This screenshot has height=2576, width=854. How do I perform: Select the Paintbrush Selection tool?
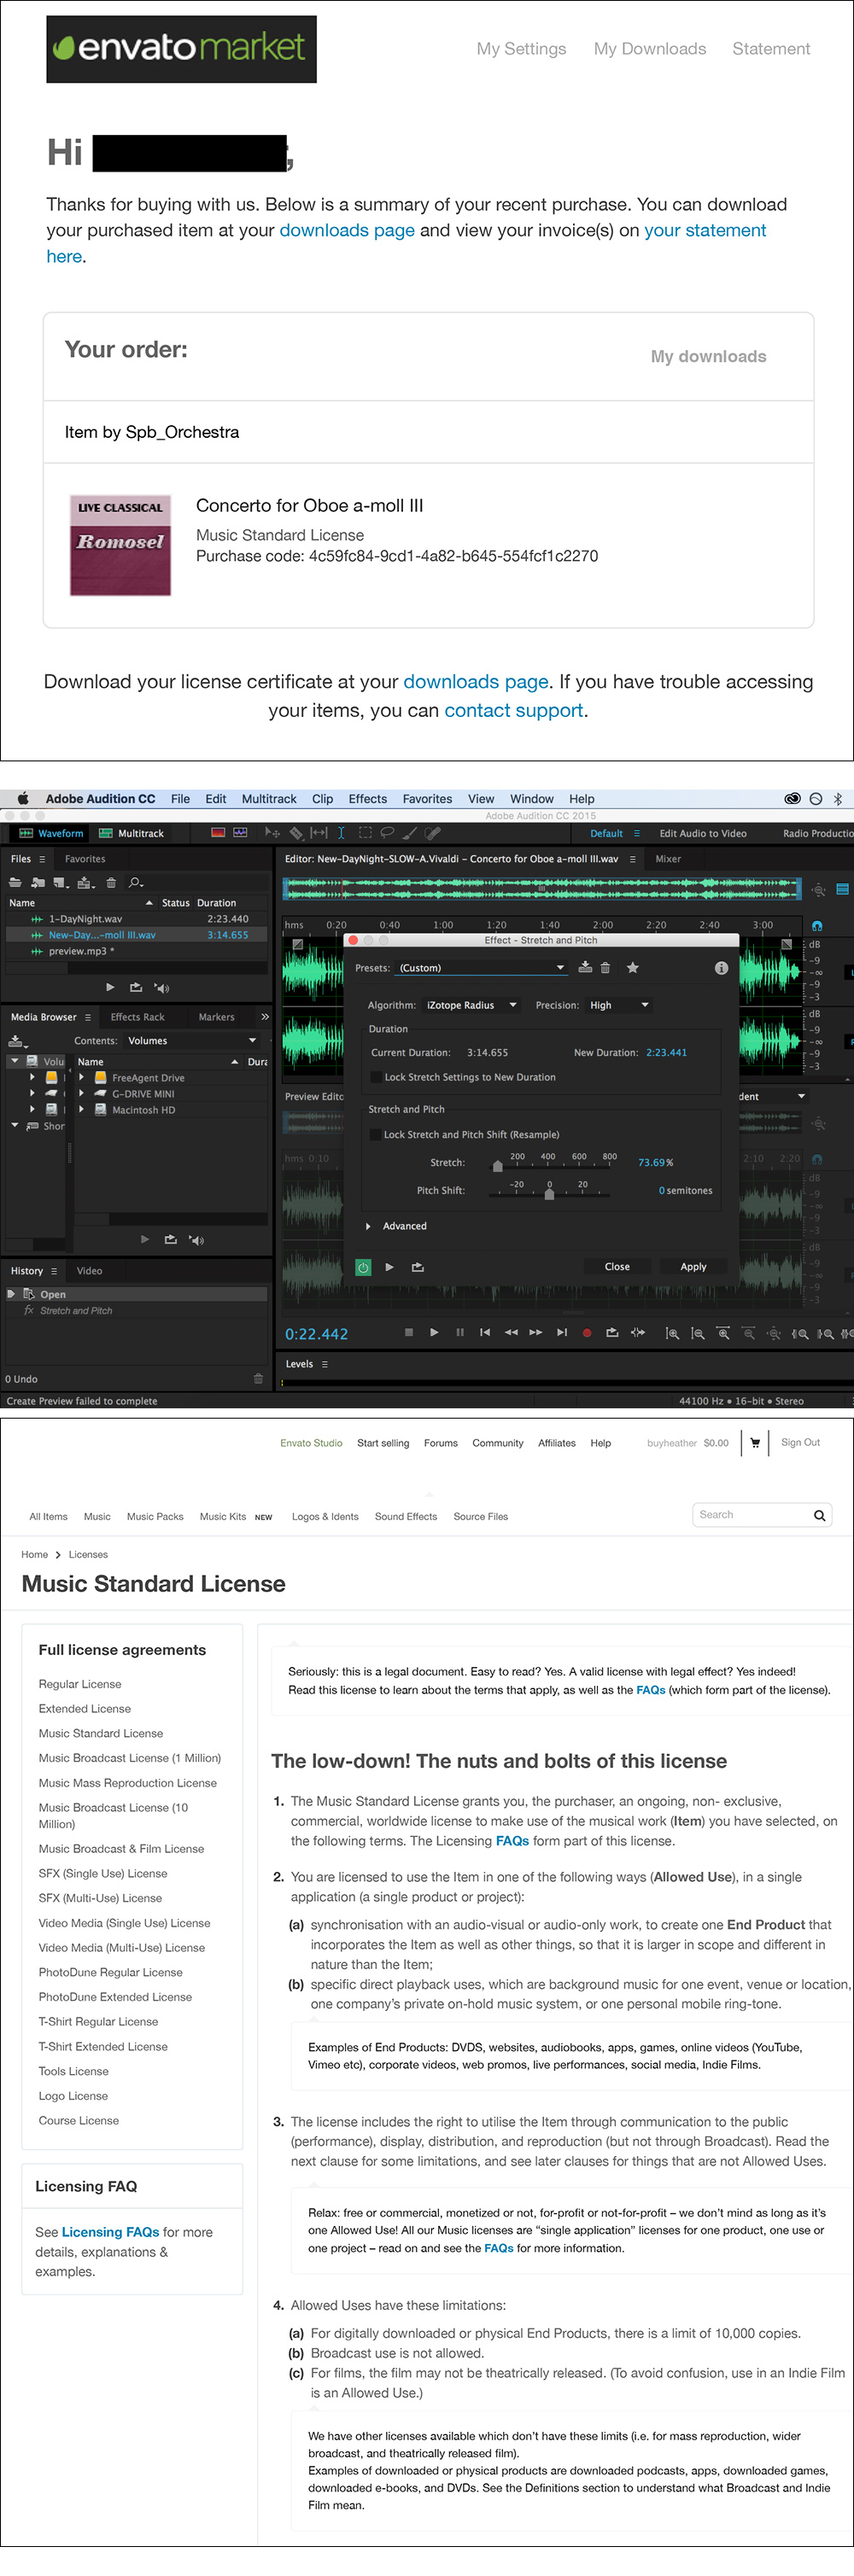(x=410, y=832)
